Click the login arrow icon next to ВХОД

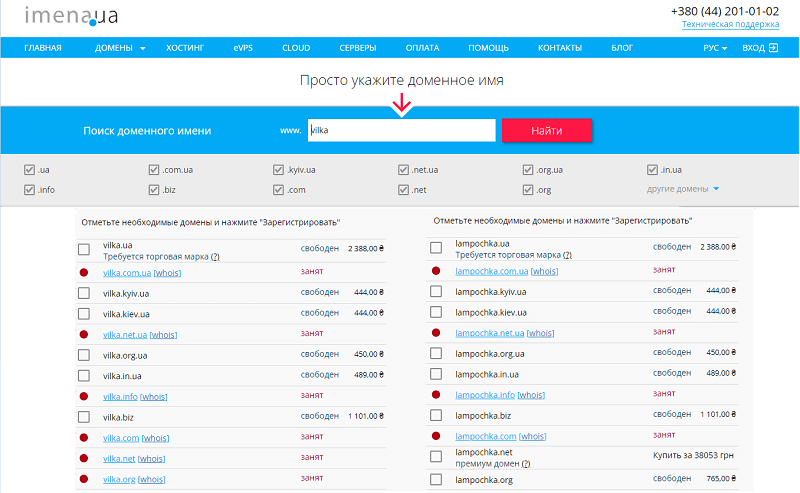(773, 47)
